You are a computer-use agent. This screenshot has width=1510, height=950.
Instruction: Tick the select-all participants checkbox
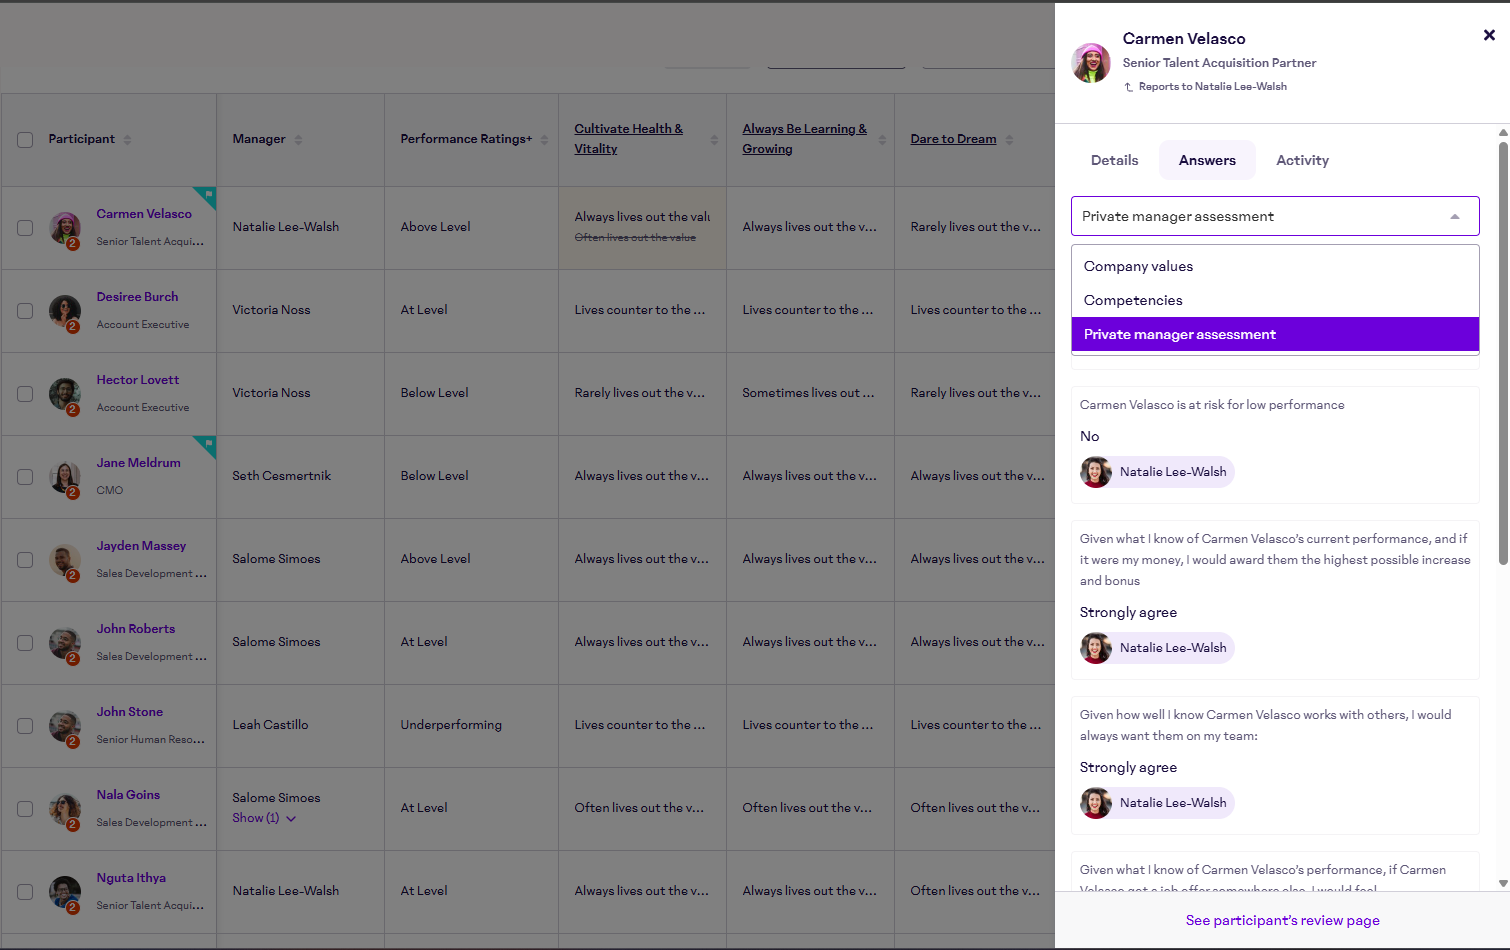click(25, 140)
